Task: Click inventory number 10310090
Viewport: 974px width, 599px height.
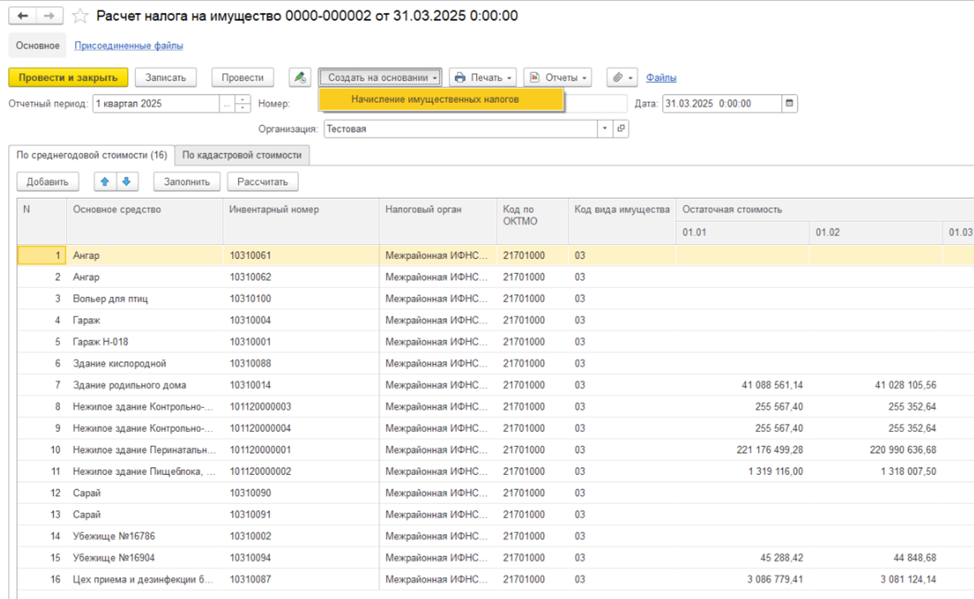Action: pos(250,493)
